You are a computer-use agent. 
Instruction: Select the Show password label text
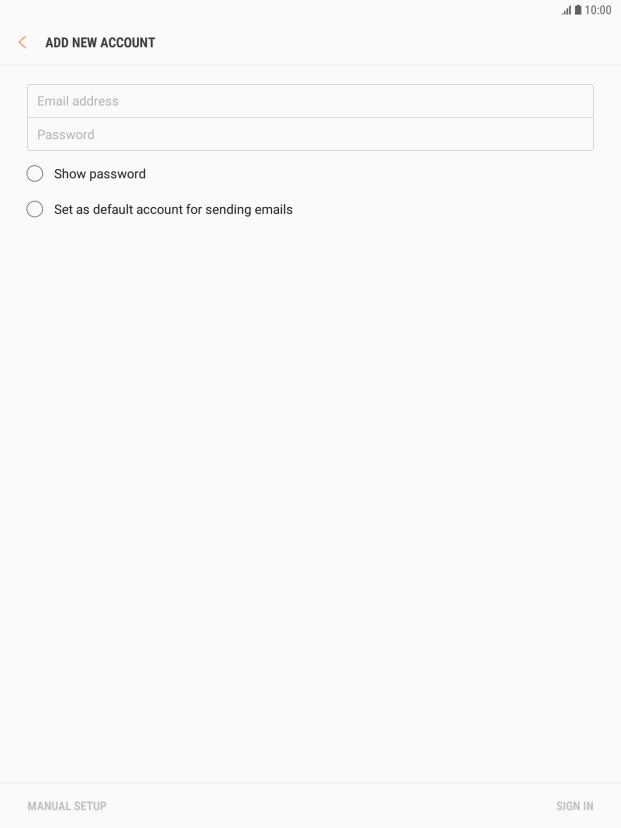click(x=100, y=174)
